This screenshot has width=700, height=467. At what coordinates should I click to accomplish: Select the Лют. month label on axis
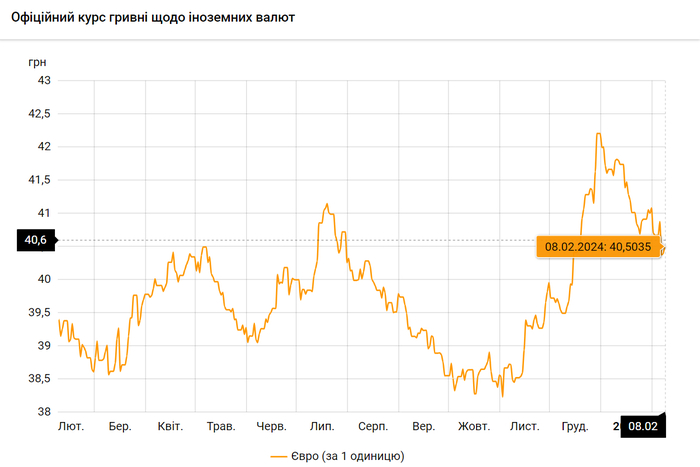71,427
